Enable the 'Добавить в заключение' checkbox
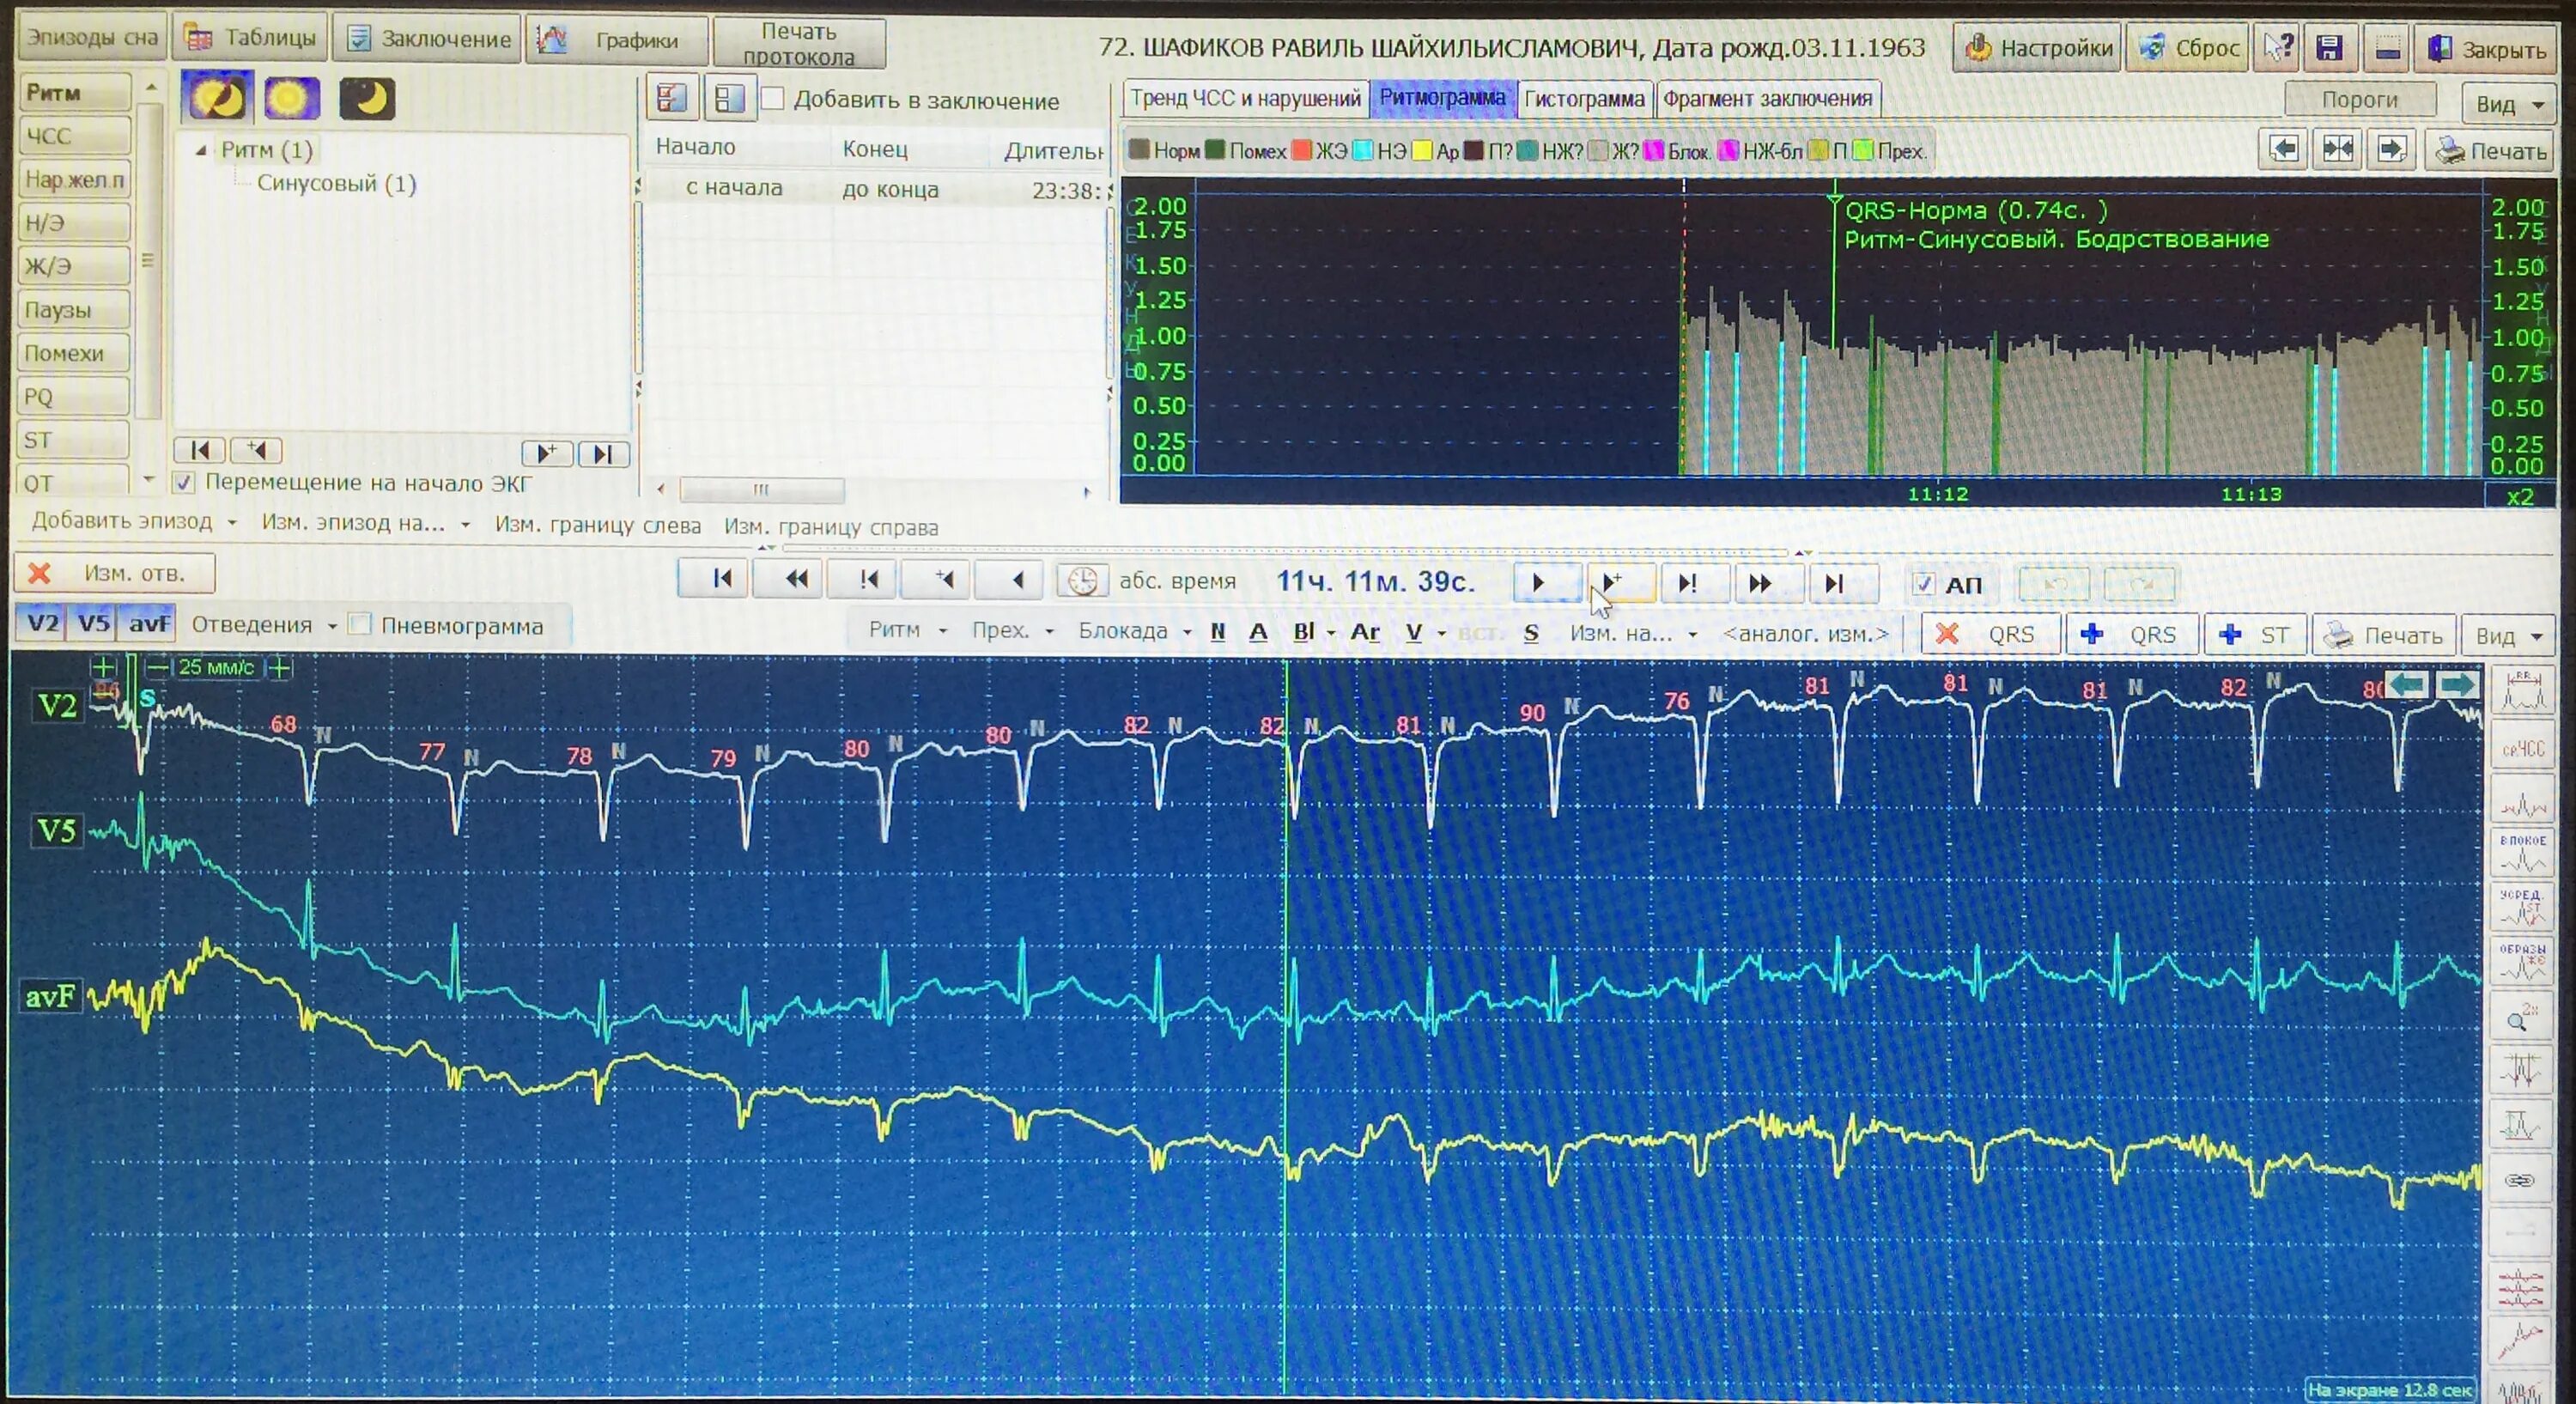Screen dimensions: 2576x1404 pos(773,100)
